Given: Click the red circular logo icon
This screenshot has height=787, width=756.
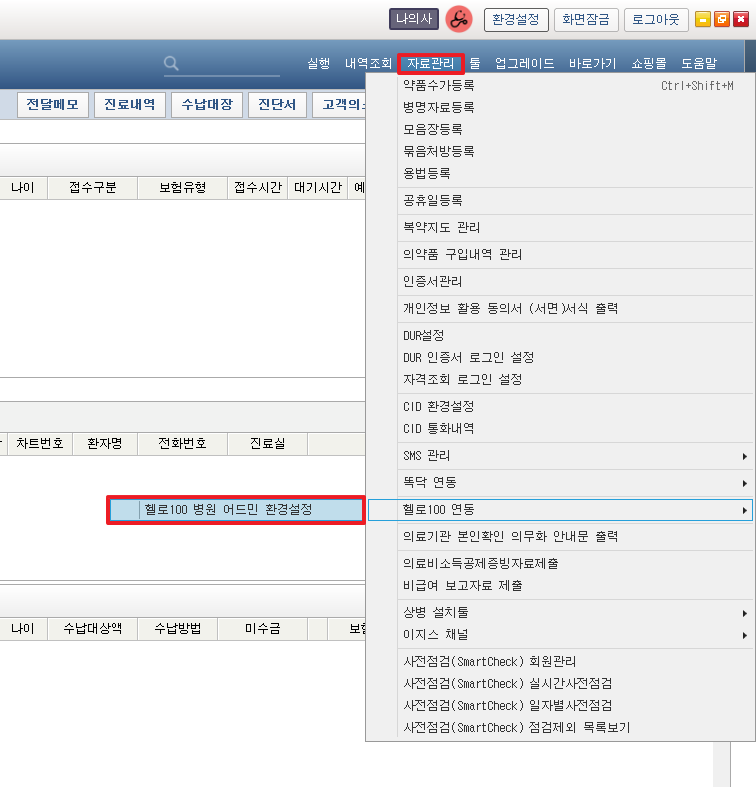Looking at the screenshot, I should (x=459, y=19).
